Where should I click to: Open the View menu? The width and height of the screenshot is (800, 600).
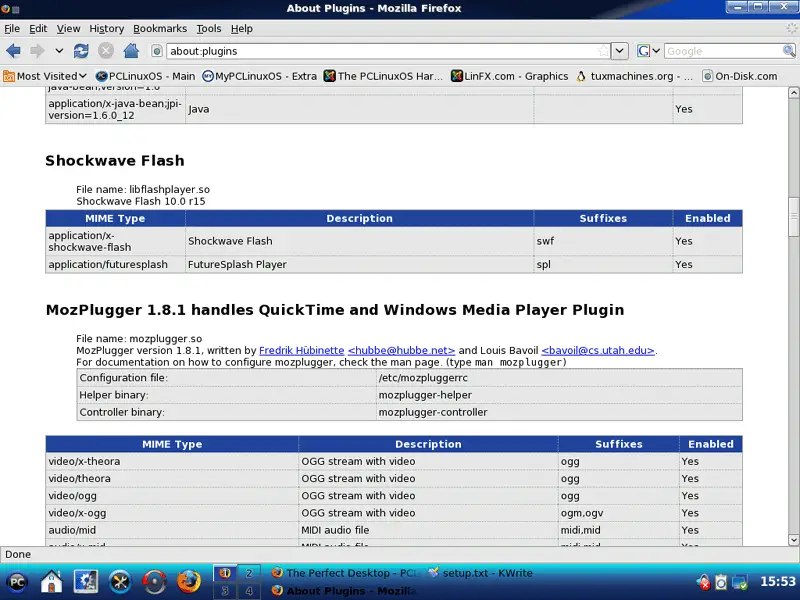click(x=68, y=29)
